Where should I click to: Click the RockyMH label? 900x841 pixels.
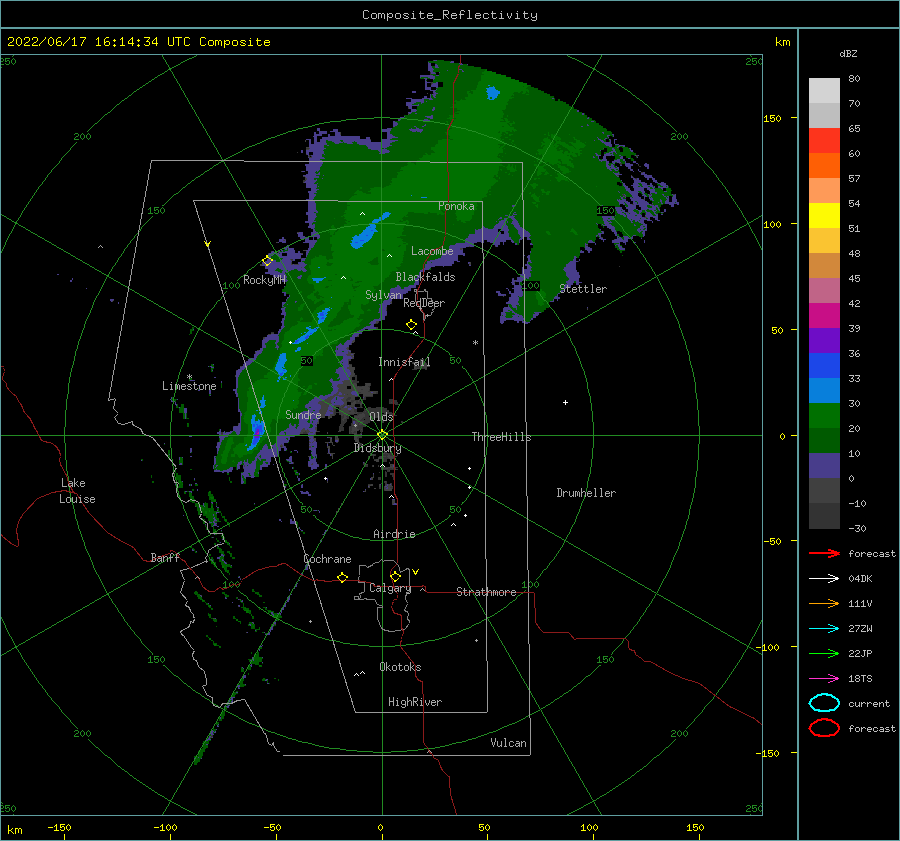click(264, 280)
